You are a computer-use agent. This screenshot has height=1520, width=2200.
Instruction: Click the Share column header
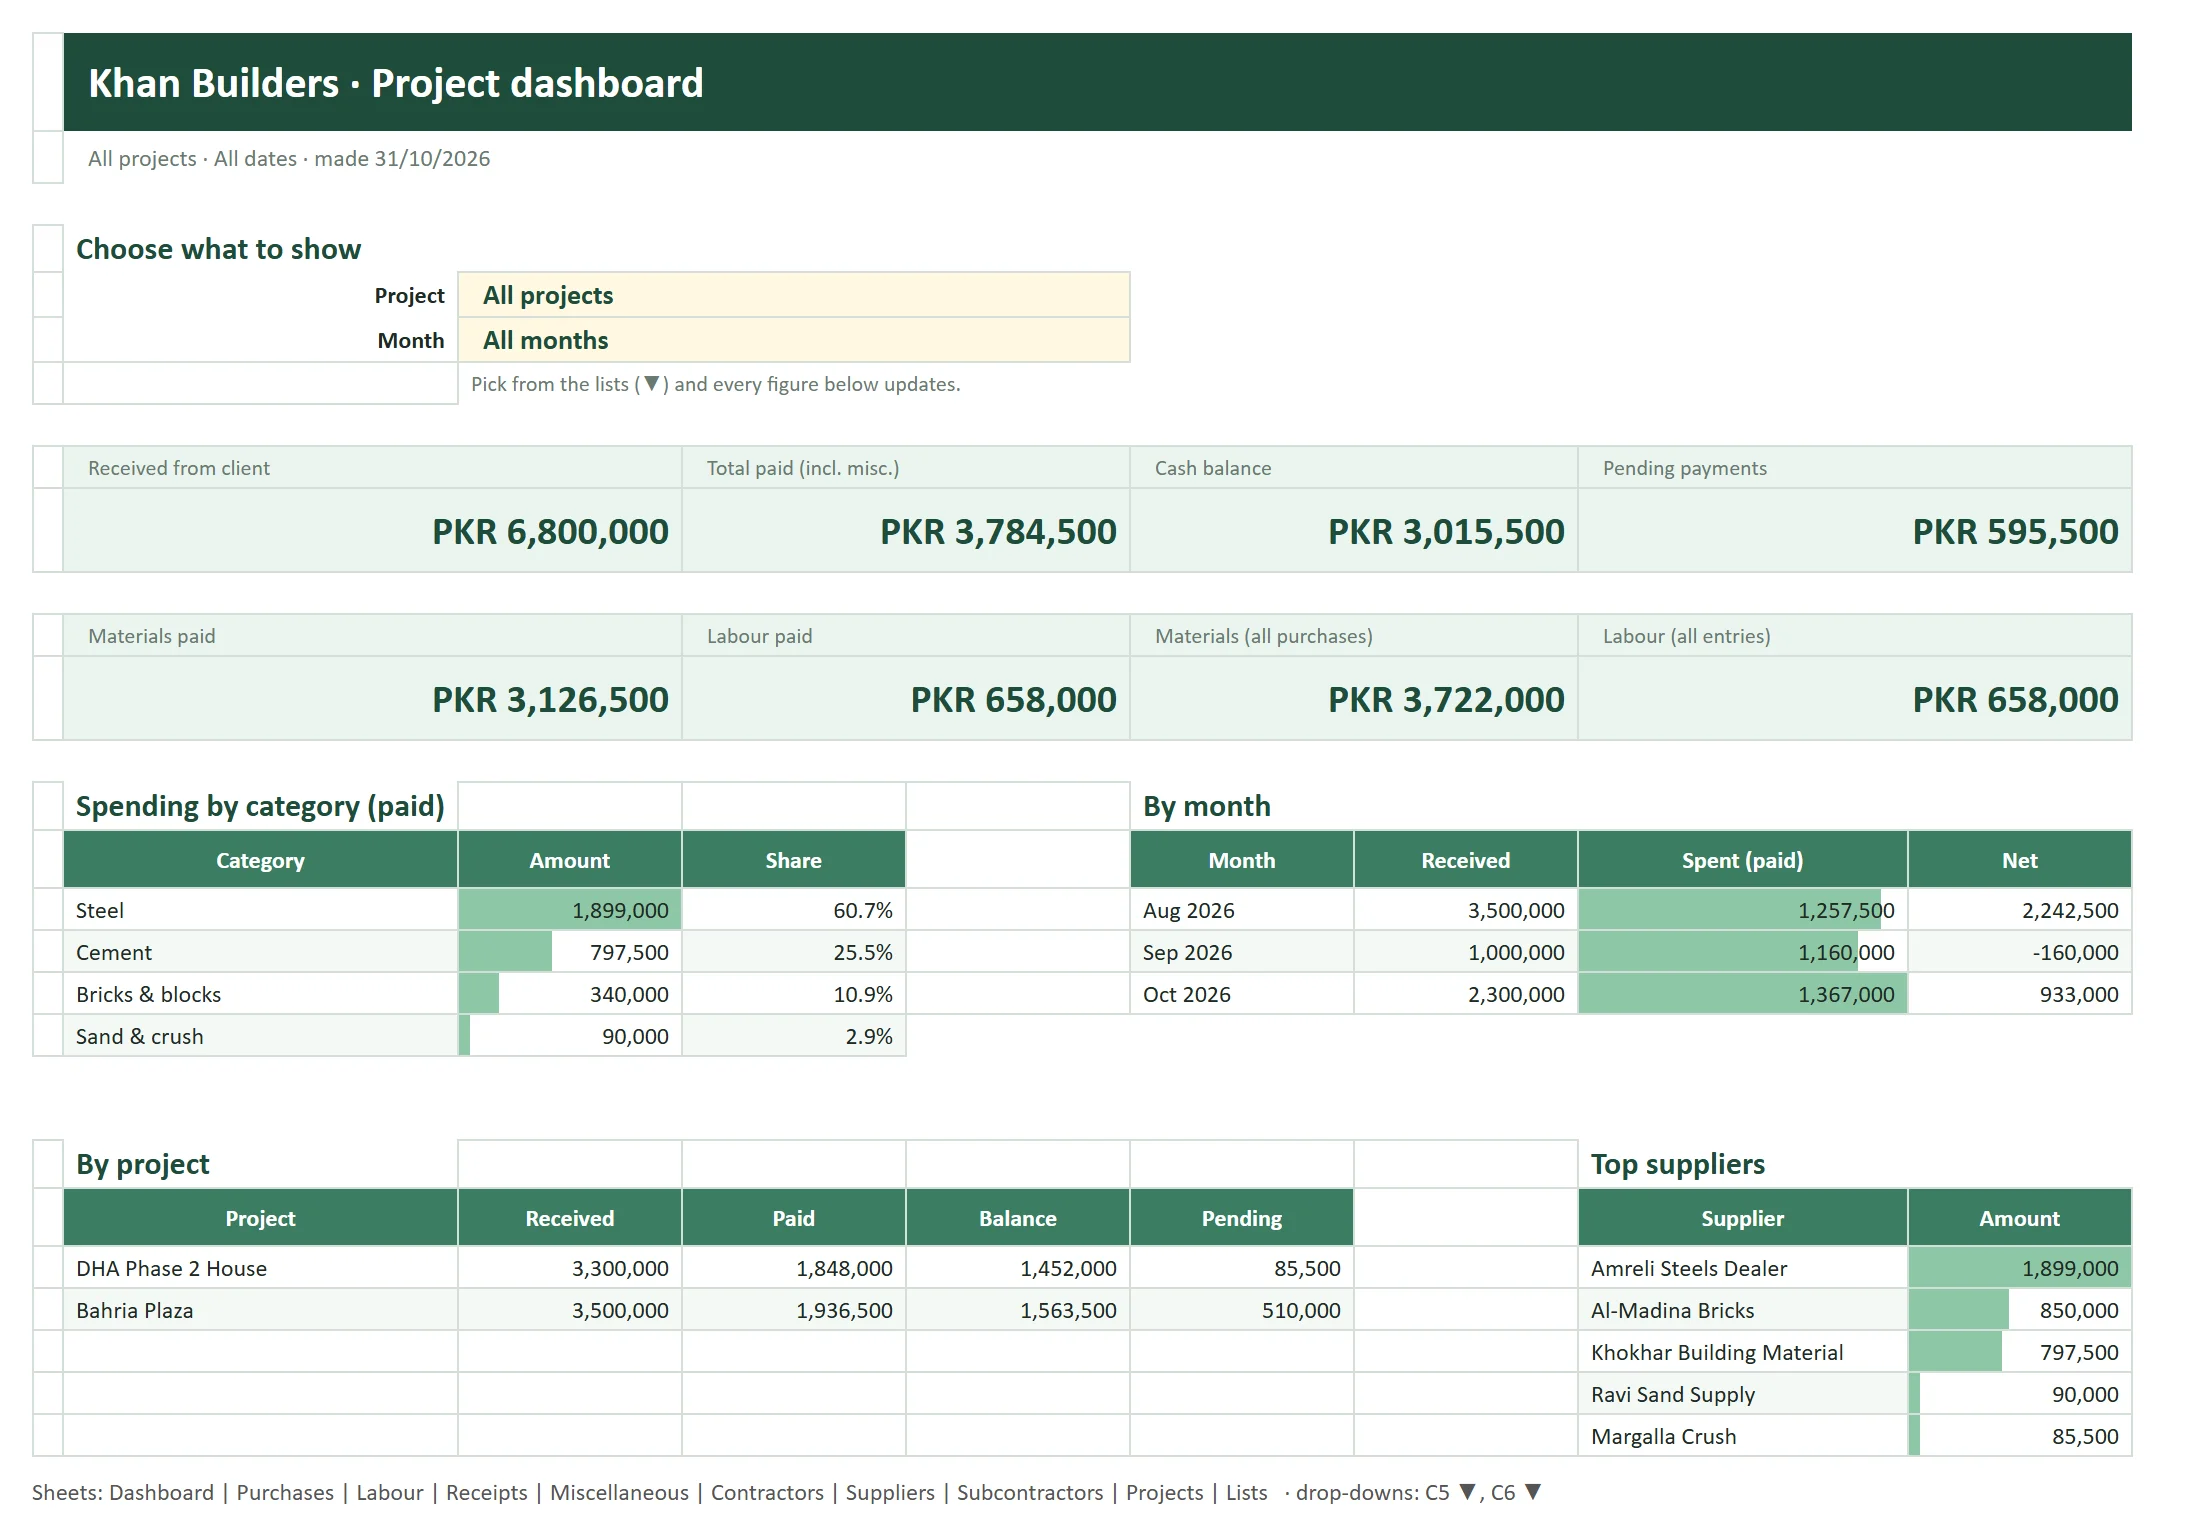794,860
